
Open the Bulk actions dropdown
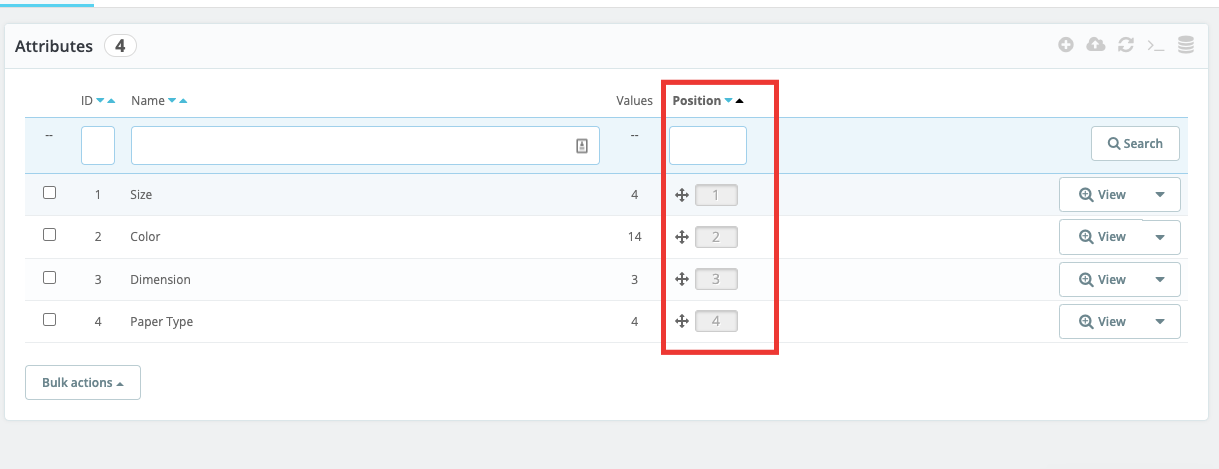click(x=83, y=382)
